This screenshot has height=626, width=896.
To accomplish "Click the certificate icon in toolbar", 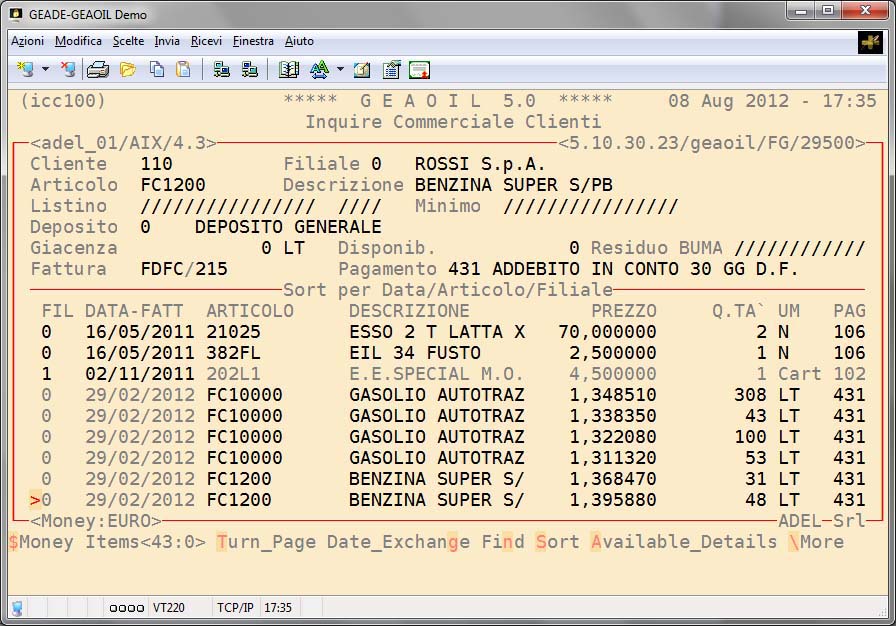I will tap(419, 70).
